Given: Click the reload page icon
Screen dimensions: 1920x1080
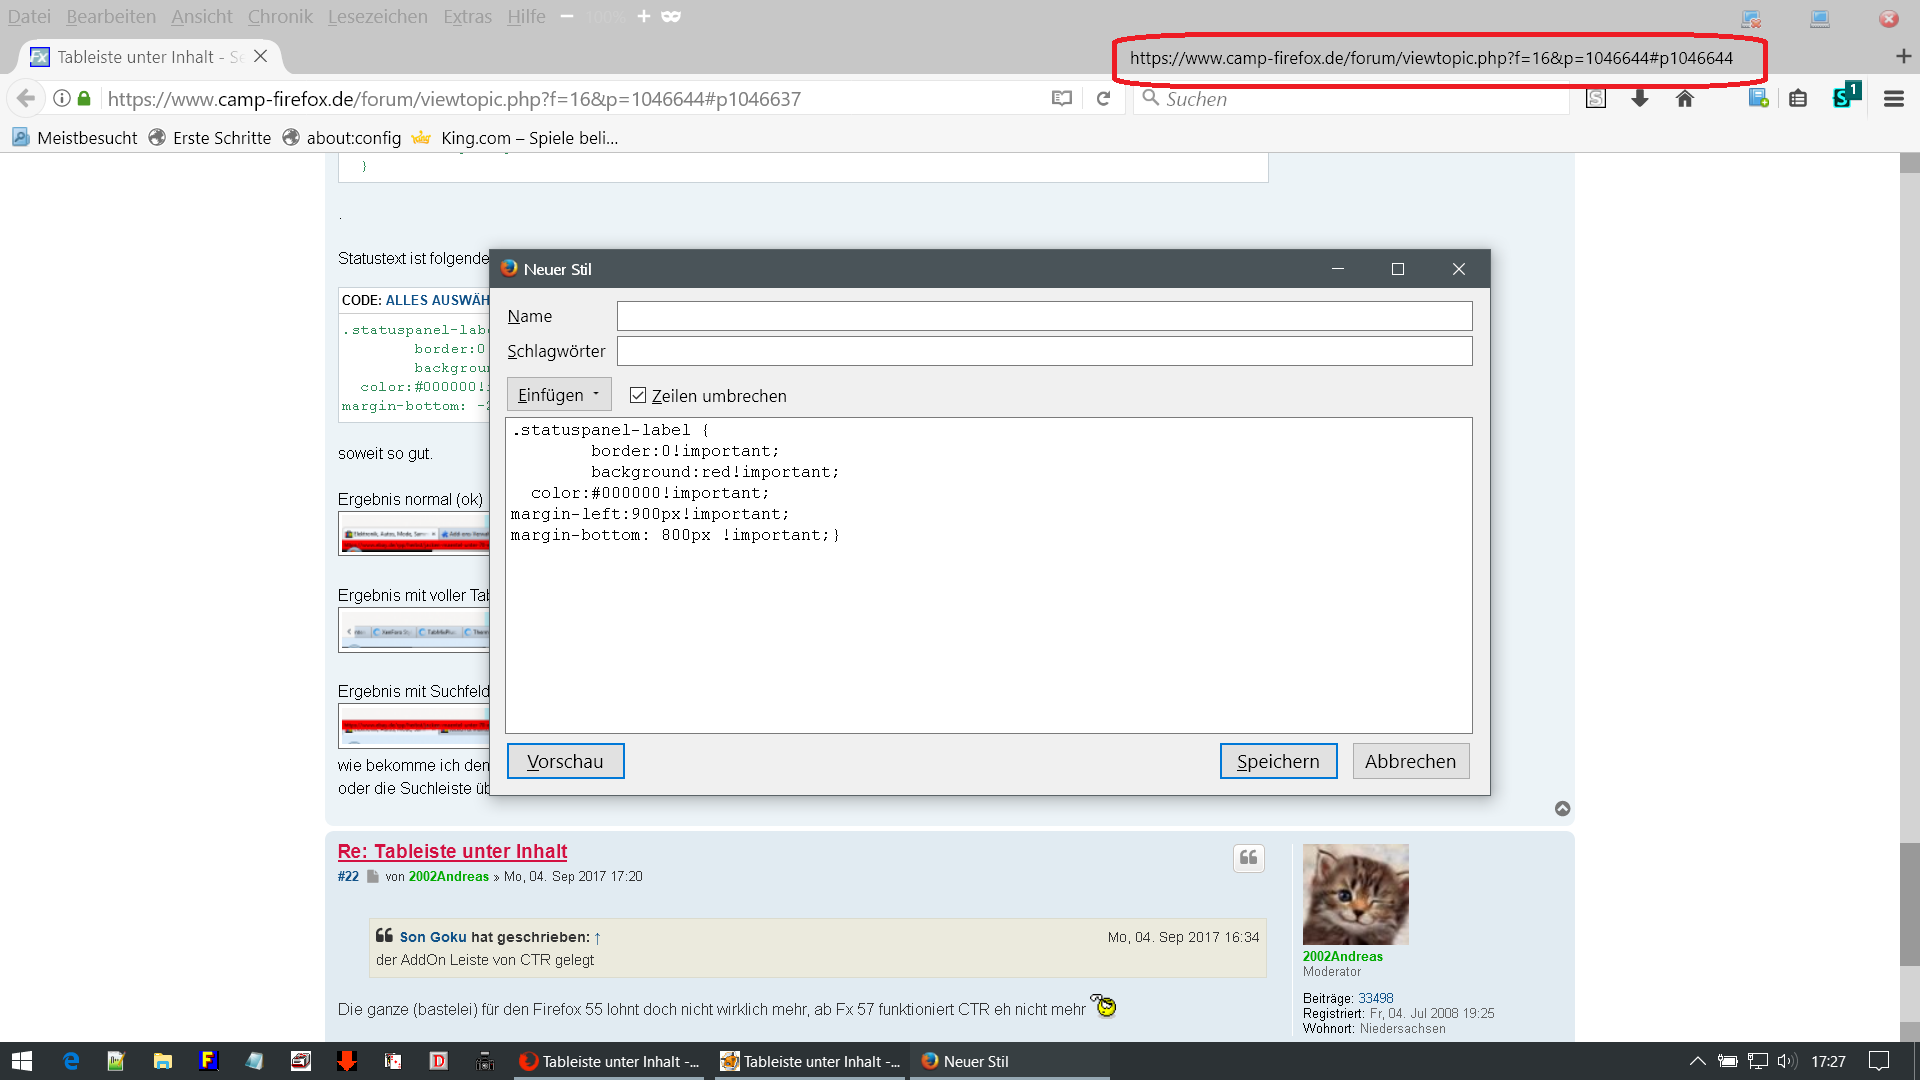Looking at the screenshot, I should click(1103, 98).
